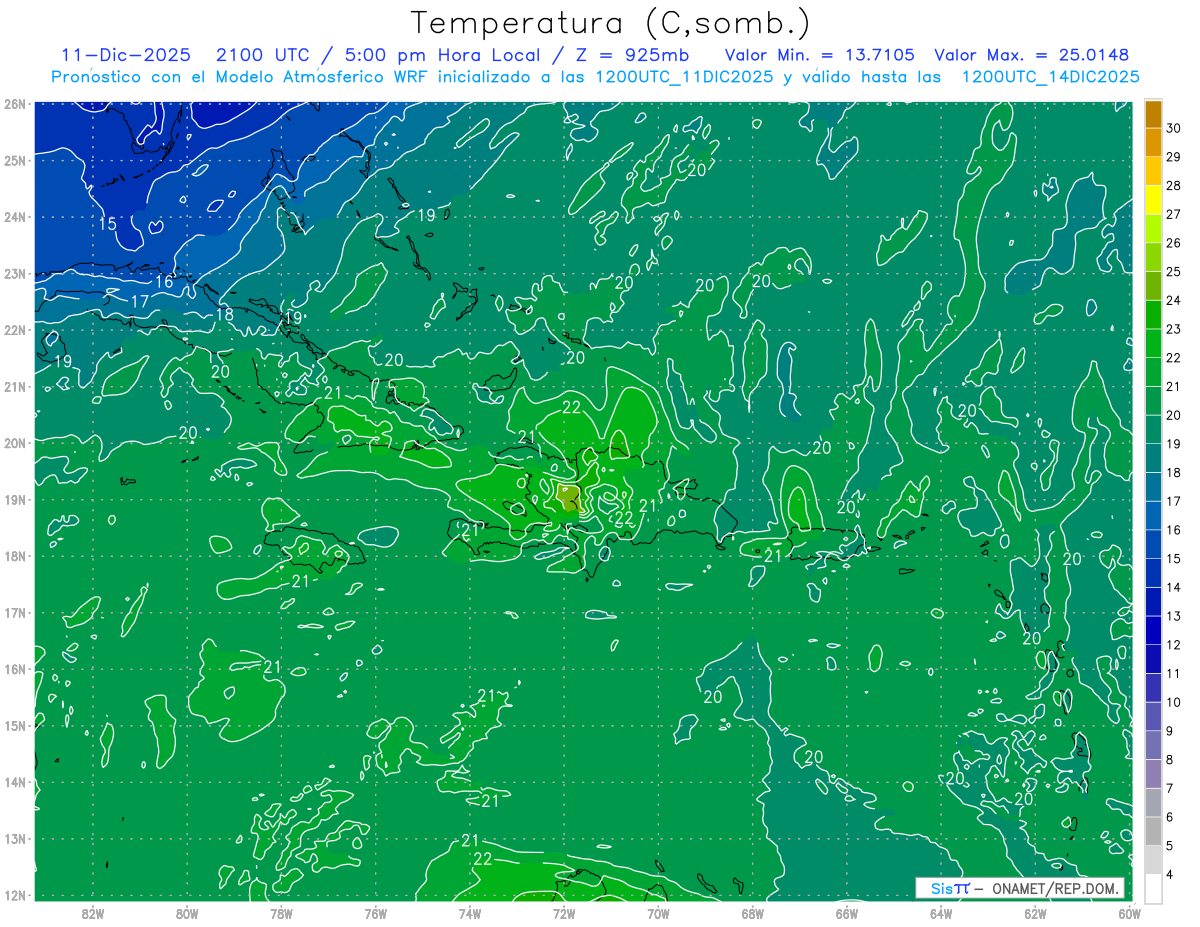The height and width of the screenshot is (927, 1200).
Task: Click the legend scale value '4'
Action: 1170,876
